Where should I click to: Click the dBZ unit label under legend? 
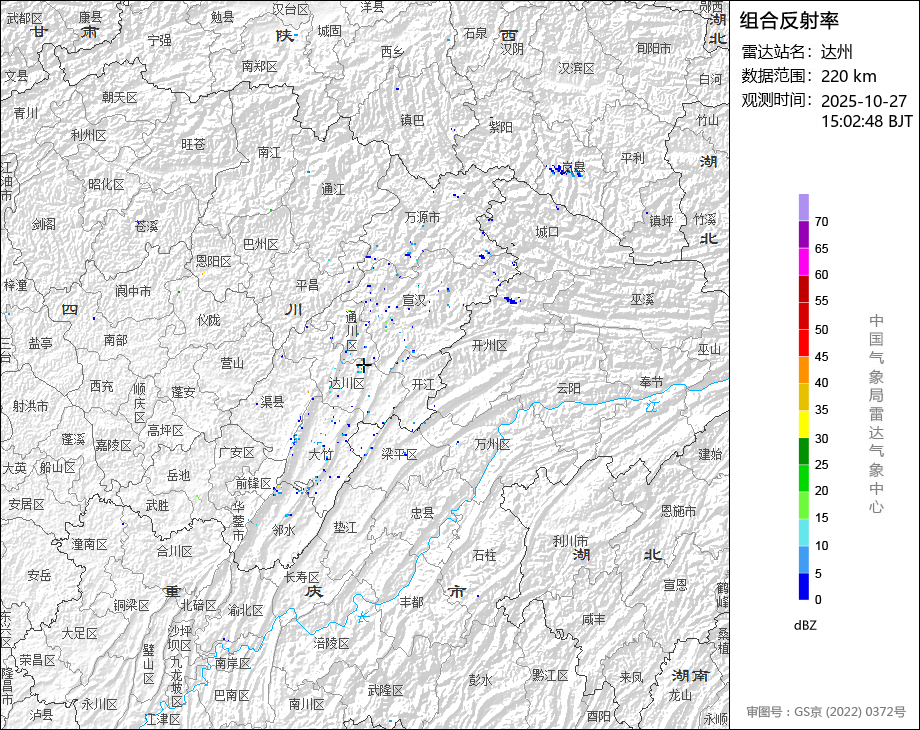coord(805,625)
